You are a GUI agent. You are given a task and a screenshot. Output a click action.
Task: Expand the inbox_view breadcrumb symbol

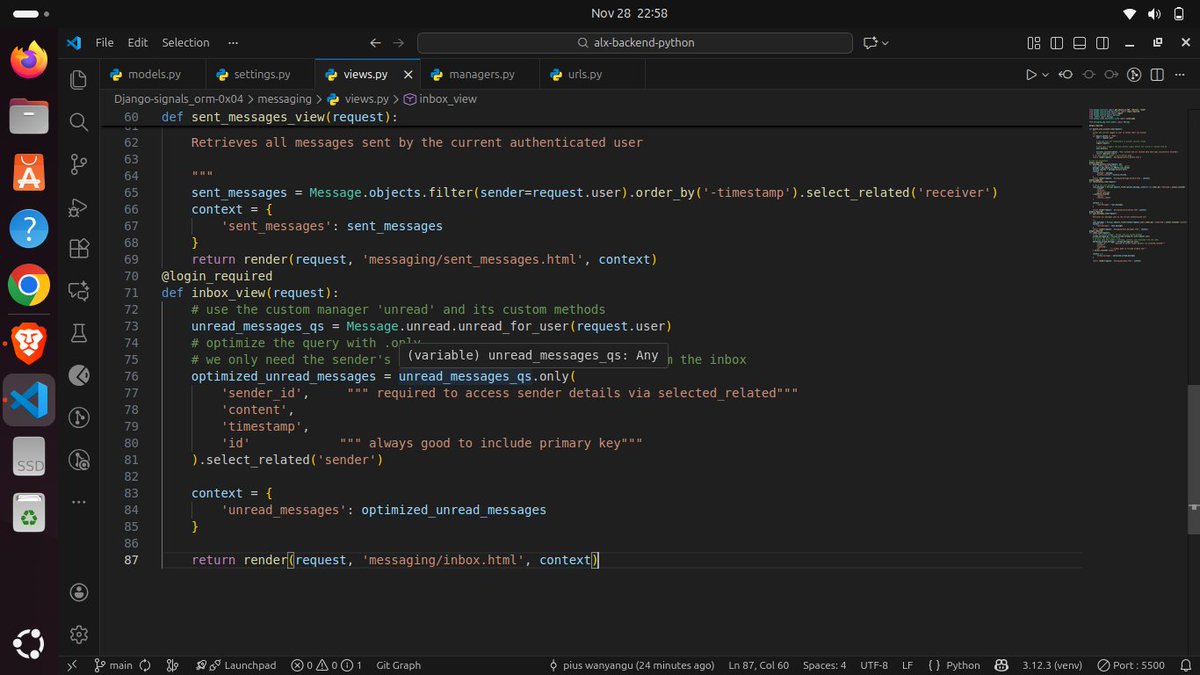440,99
